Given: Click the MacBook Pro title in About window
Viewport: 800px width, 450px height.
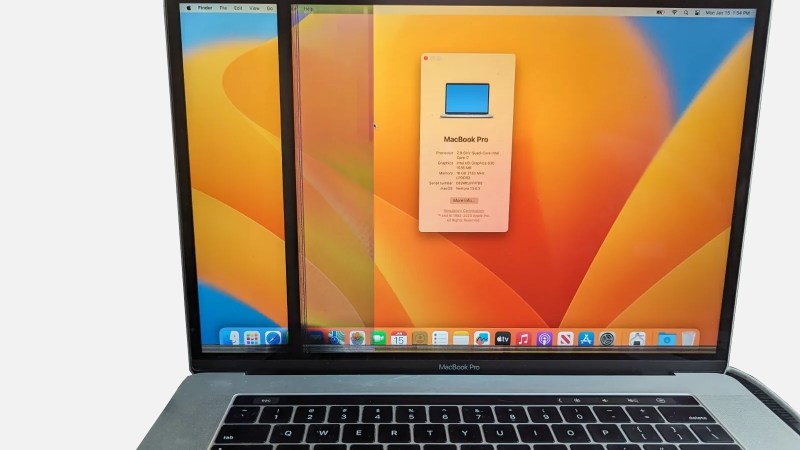Looking at the screenshot, I should point(466,139).
